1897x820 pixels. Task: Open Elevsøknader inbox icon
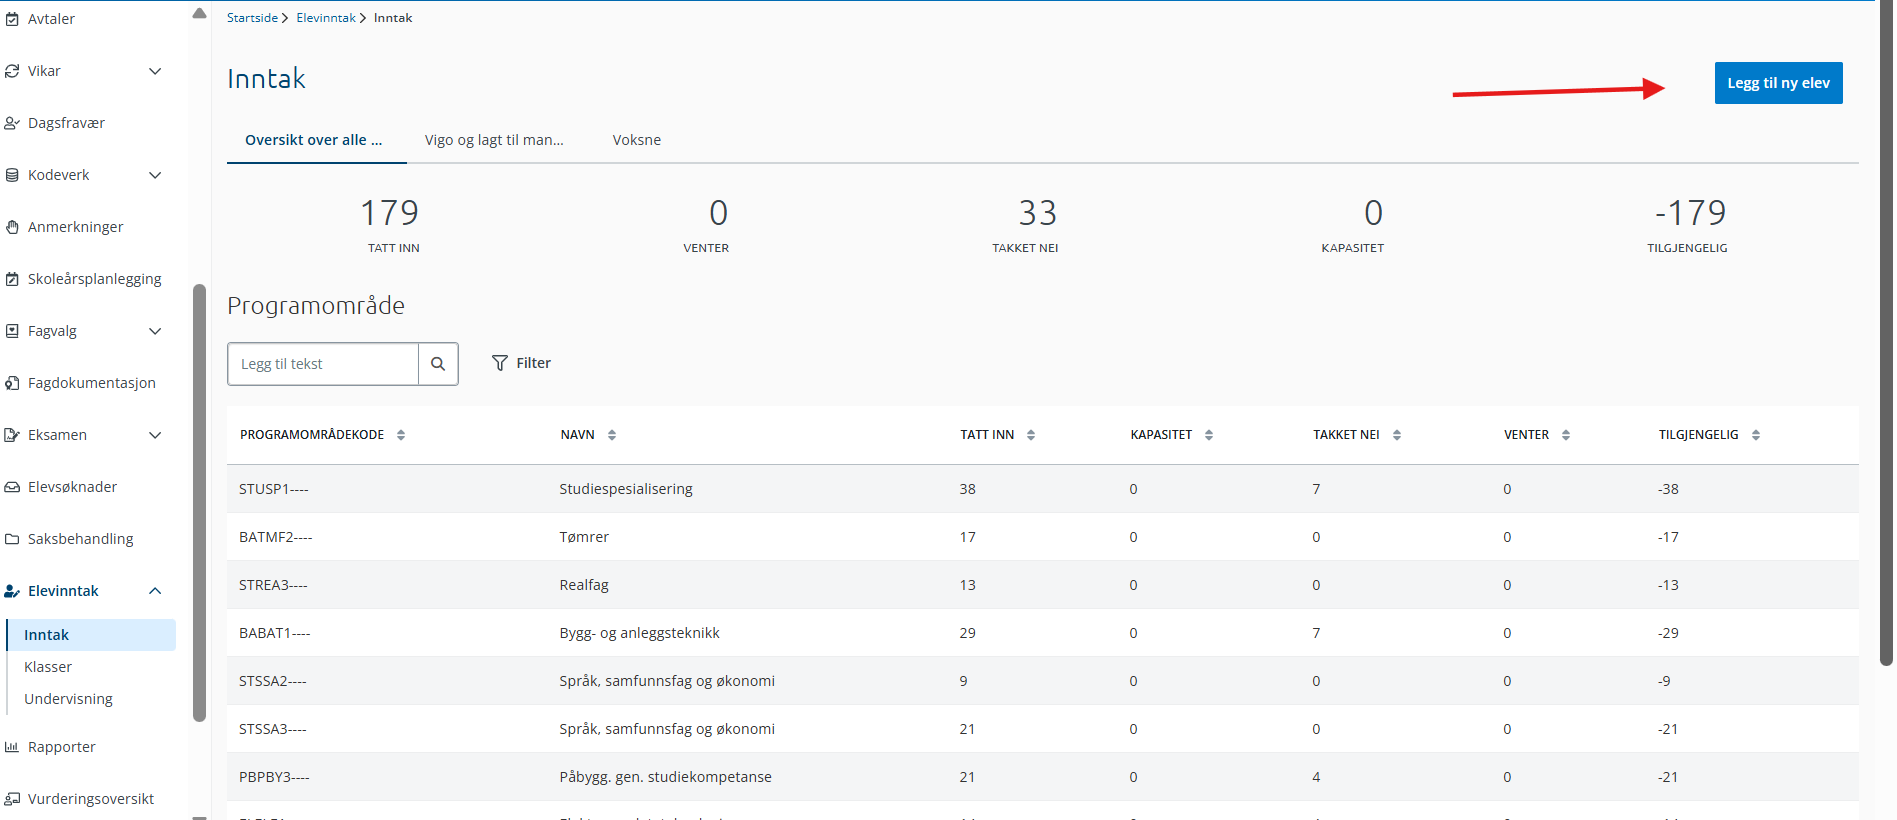click(12, 487)
